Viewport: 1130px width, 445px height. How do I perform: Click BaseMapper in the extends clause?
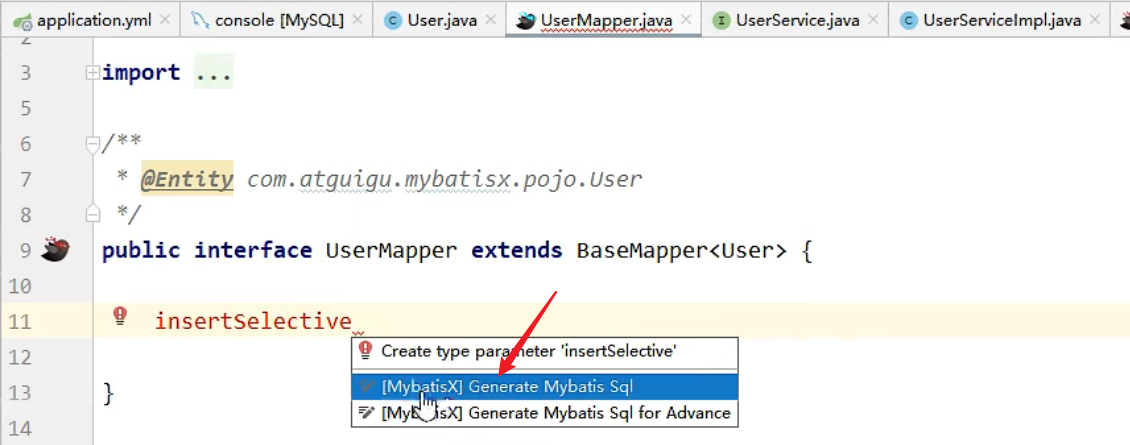pos(644,250)
